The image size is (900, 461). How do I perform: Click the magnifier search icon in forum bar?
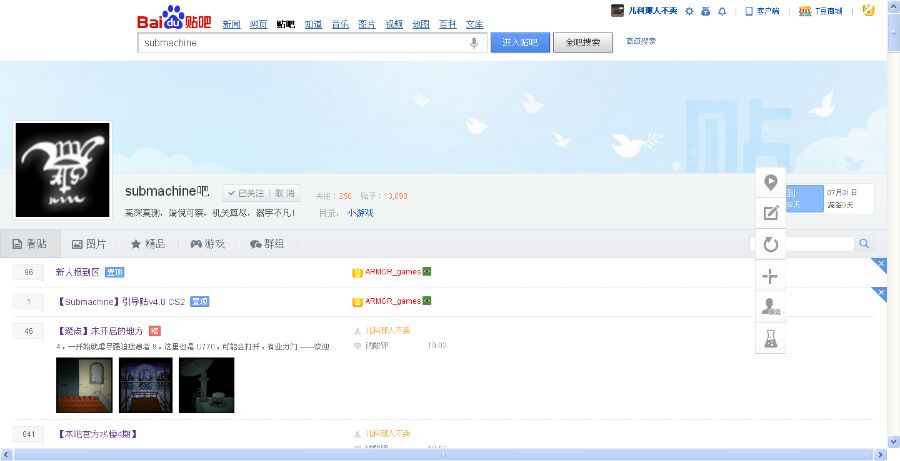tap(864, 243)
